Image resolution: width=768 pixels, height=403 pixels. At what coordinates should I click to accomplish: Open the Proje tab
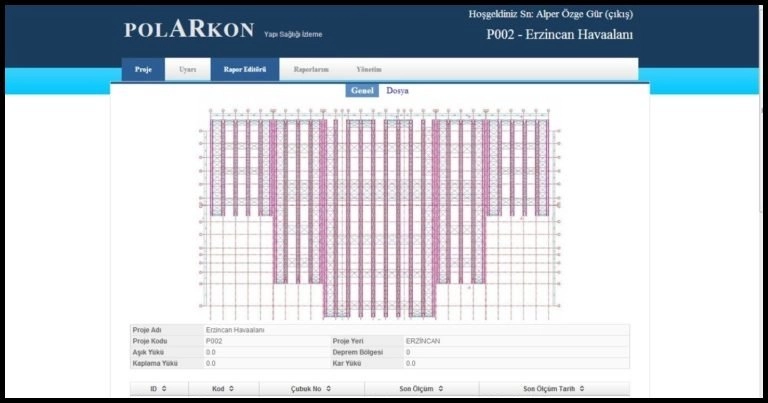(x=142, y=70)
